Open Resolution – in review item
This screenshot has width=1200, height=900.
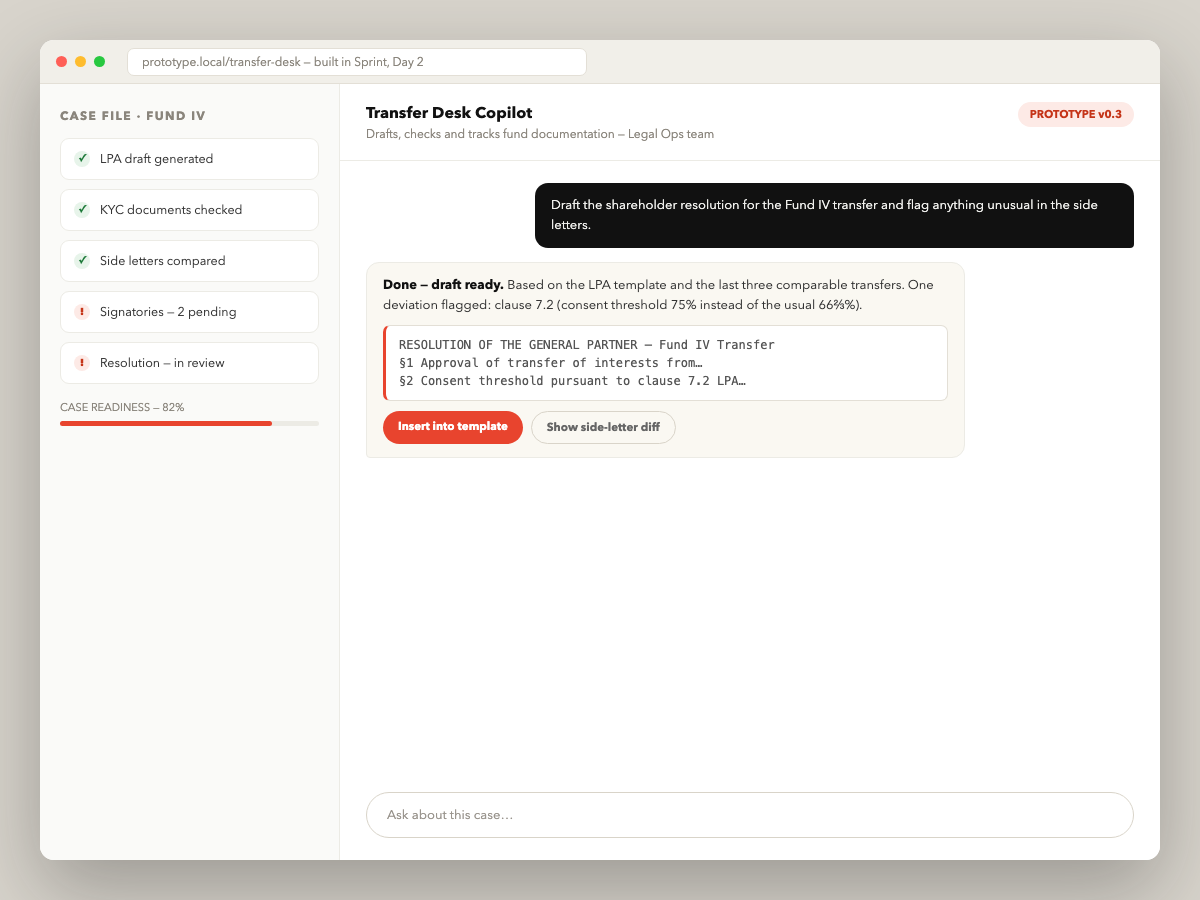point(189,363)
